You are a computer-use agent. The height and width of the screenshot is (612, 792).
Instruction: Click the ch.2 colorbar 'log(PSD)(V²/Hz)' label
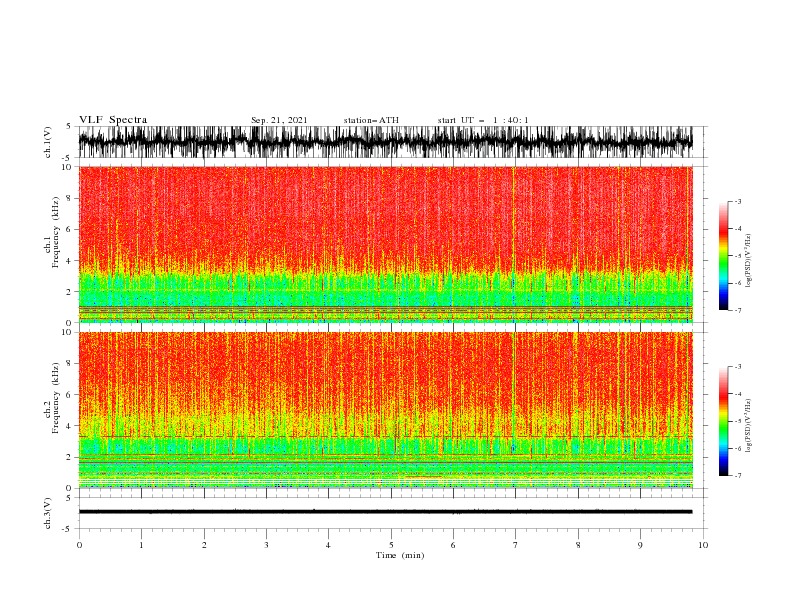click(749, 425)
